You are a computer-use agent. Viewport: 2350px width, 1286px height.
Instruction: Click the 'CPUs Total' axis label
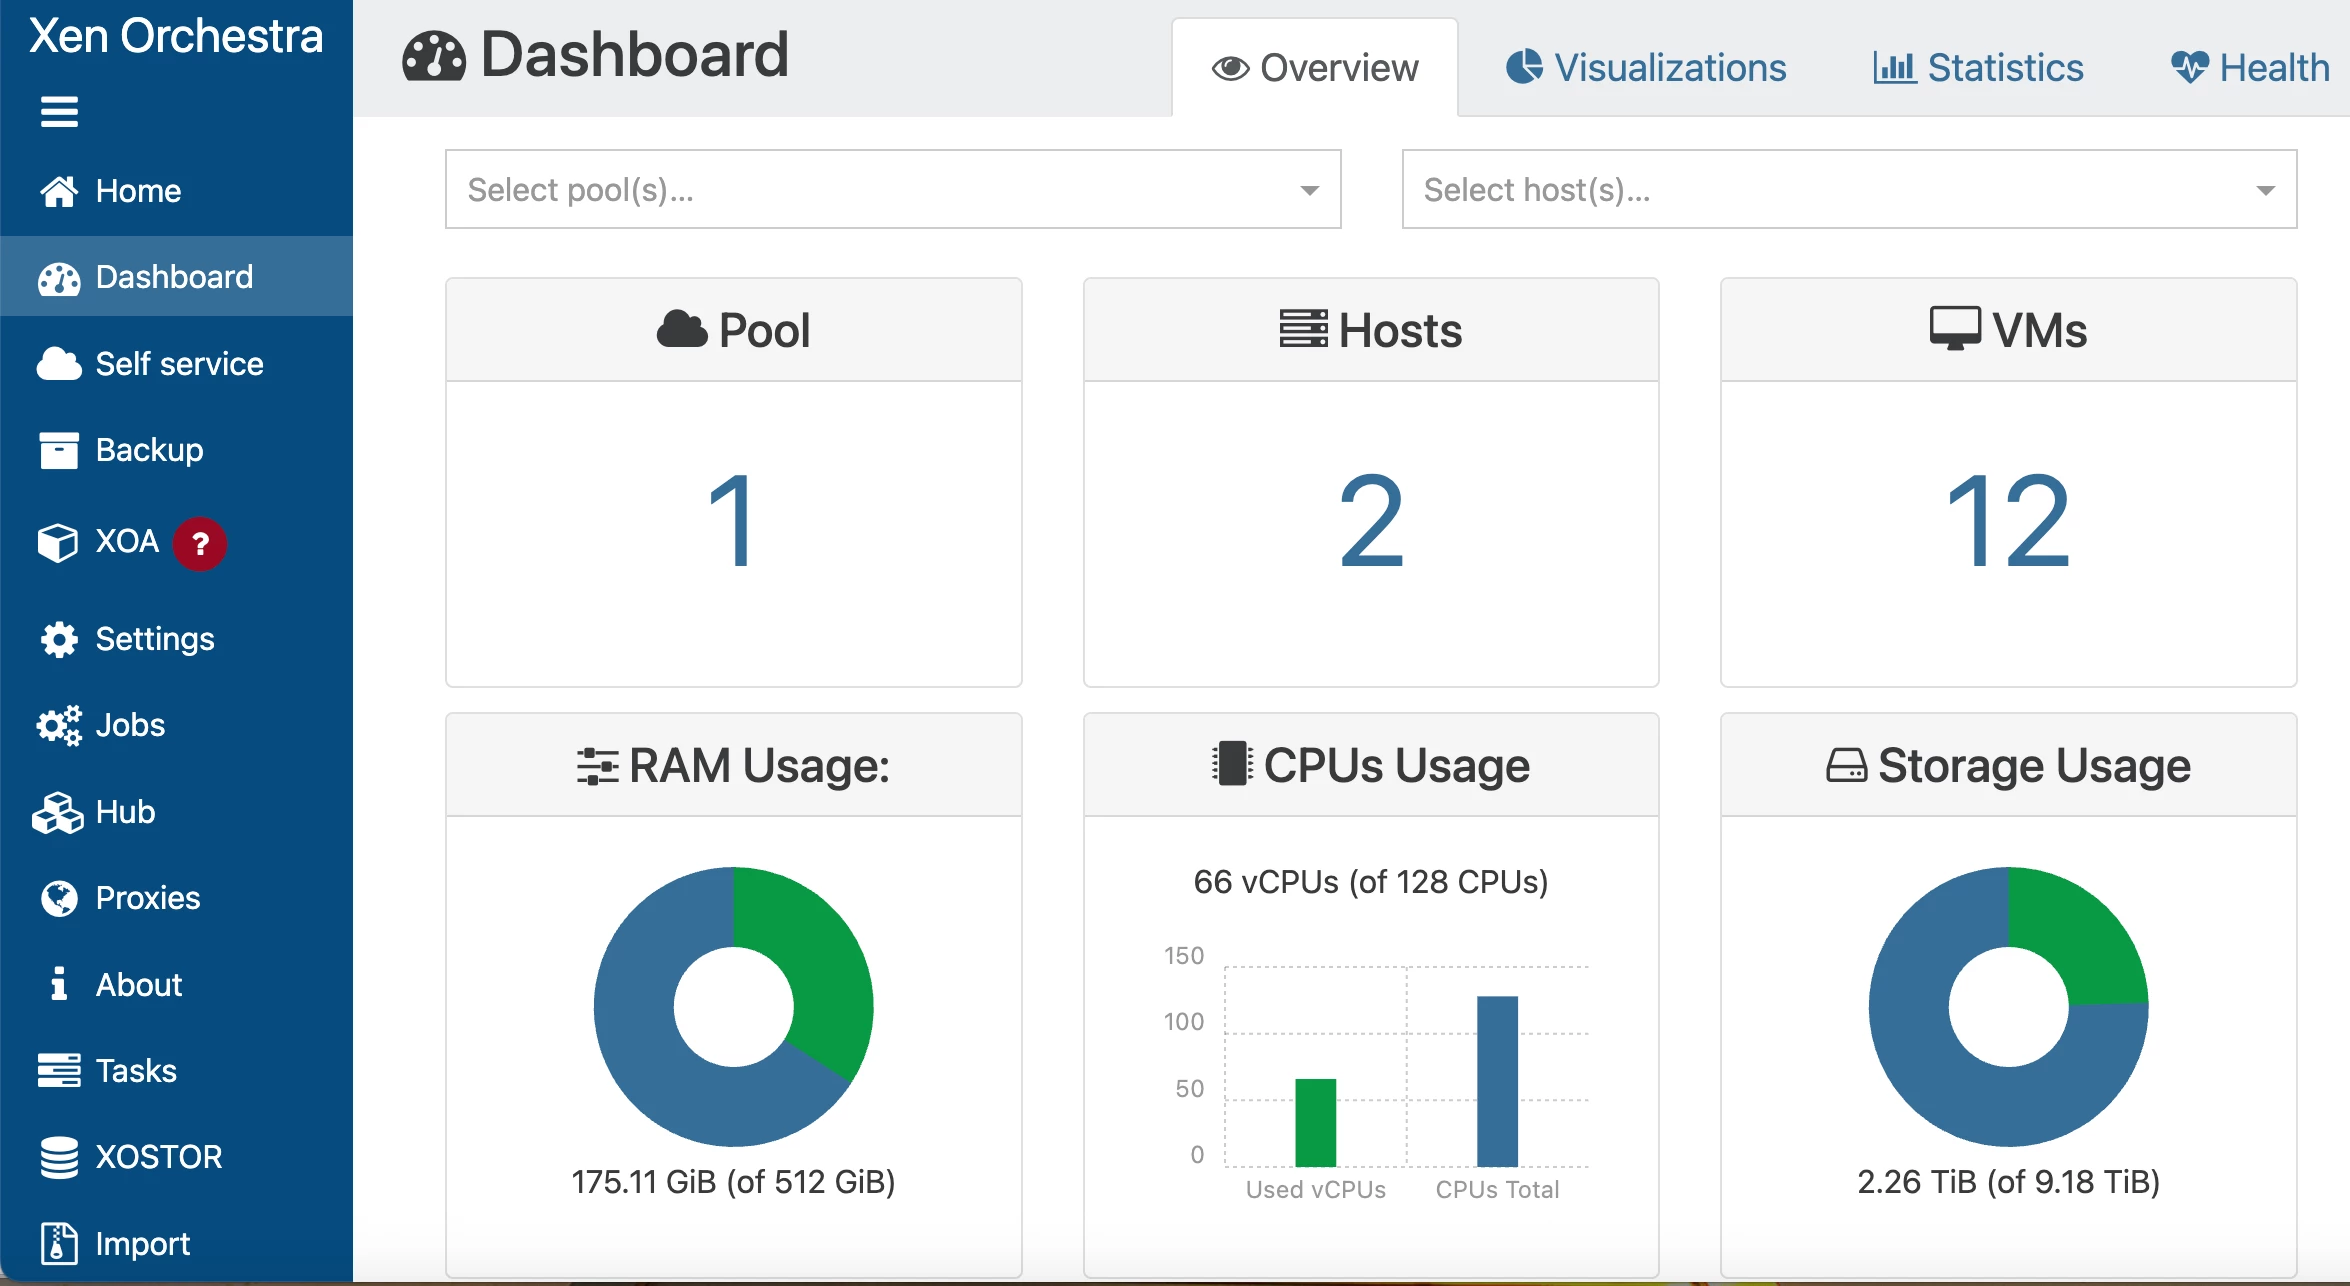(x=1497, y=1190)
